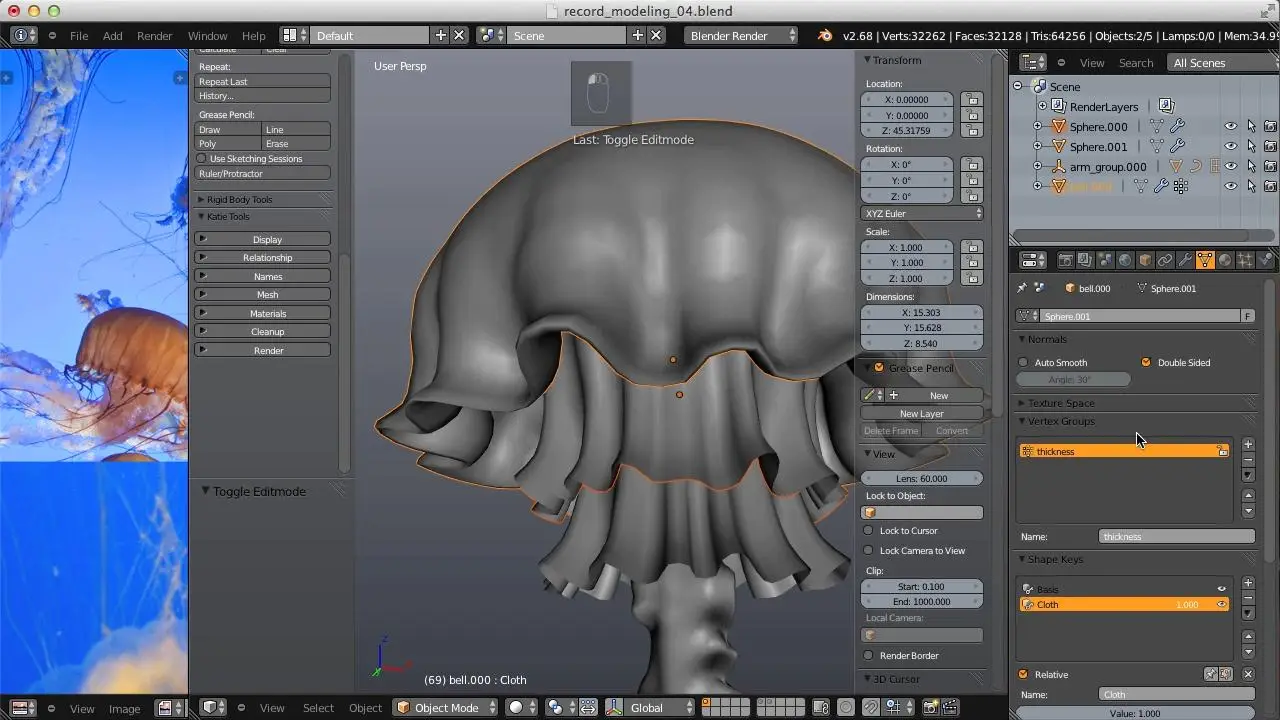Open the Render properties tab
The width and height of the screenshot is (1280, 720).
click(1065, 260)
